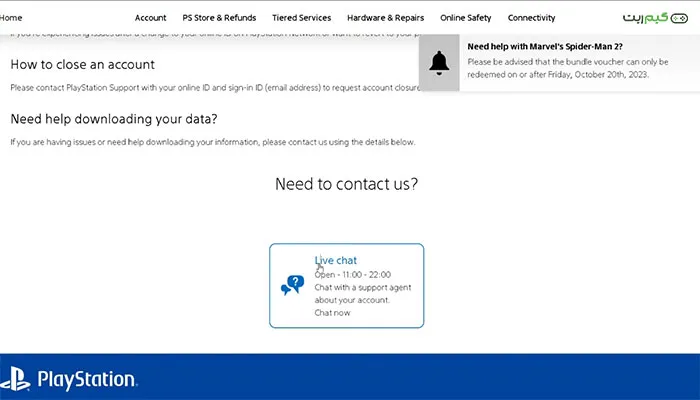Click the Live chat opening hours text
The width and height of the screenshot is (700, 400).
[x=352, y=274]
